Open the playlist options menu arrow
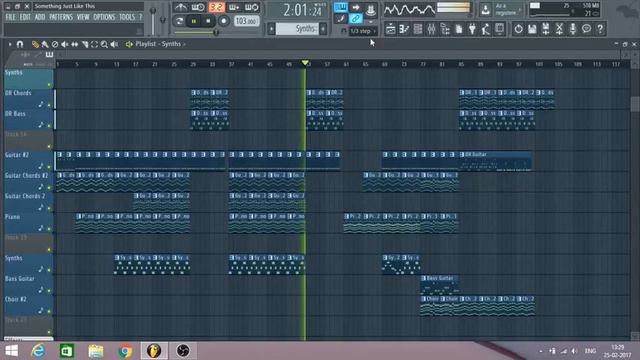The height and width of the screenshot is (360, 640). click(x=10, y=44)
